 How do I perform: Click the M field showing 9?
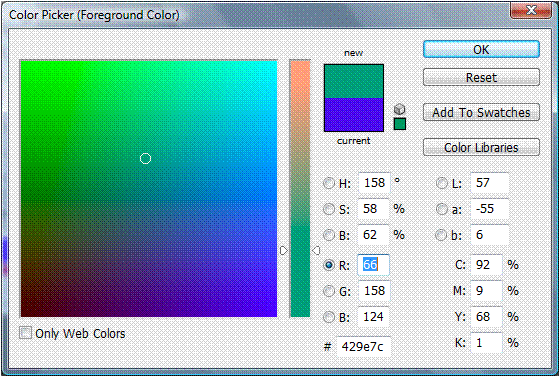tap(486, 291)
